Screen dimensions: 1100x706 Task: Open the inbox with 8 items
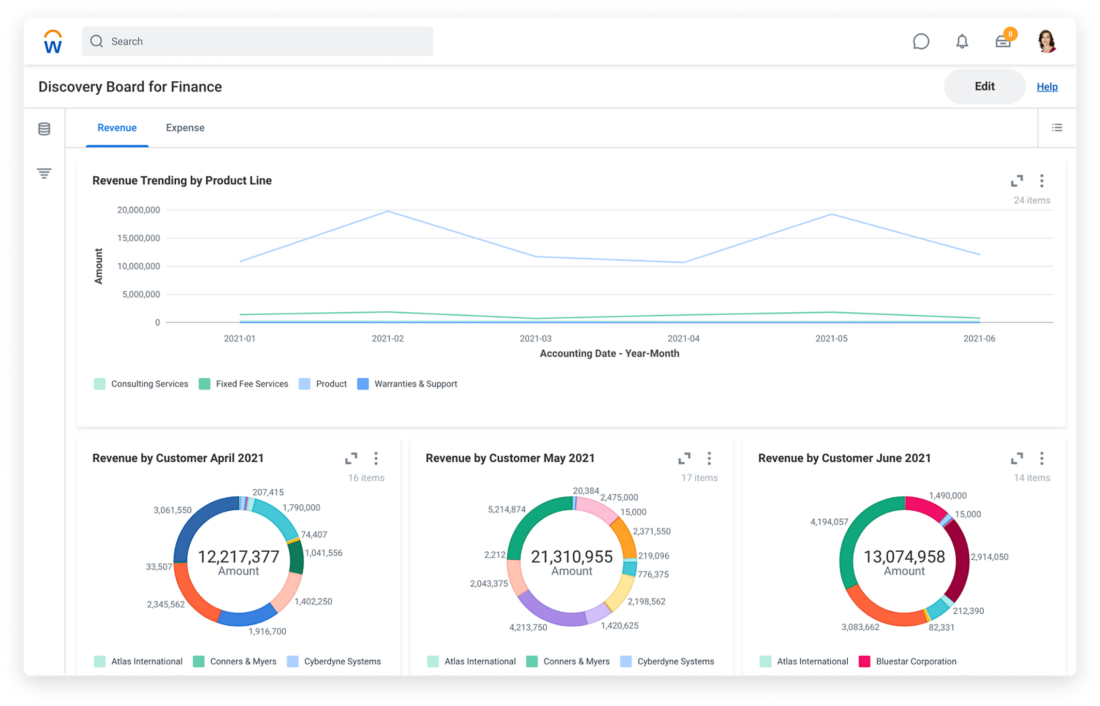(x=1002, y=41)
